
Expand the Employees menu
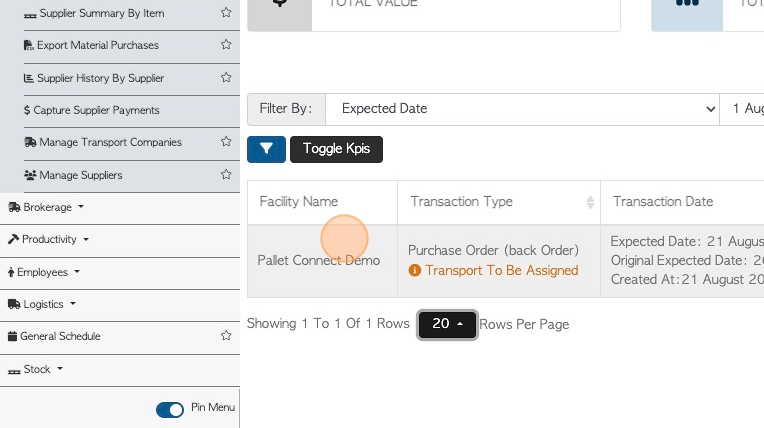(x=43, y=272)
